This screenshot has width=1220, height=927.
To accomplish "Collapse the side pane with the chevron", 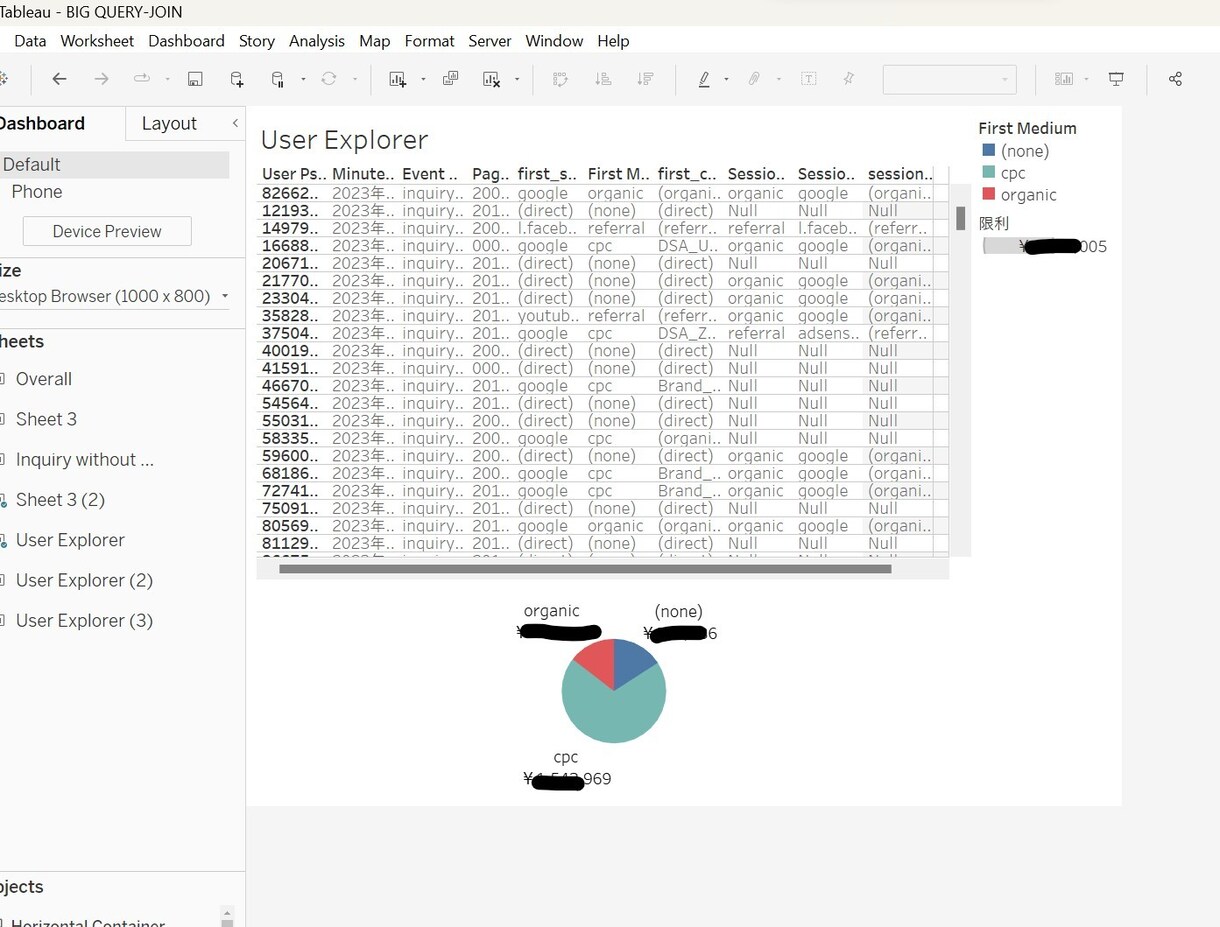I will (x=235, y=123).
